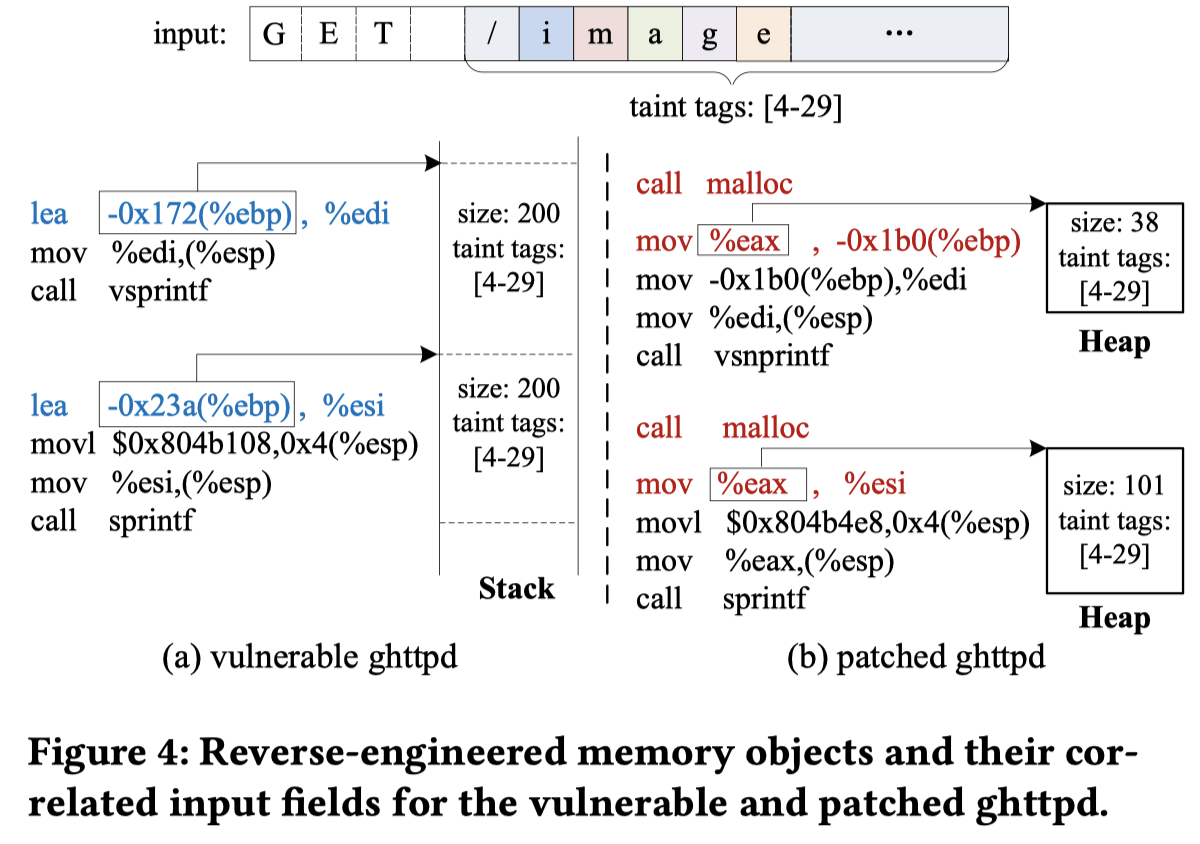Select the highlighted 'i' input cell
The height and width of the screenshot is (844, 1200).
(546, 32)
